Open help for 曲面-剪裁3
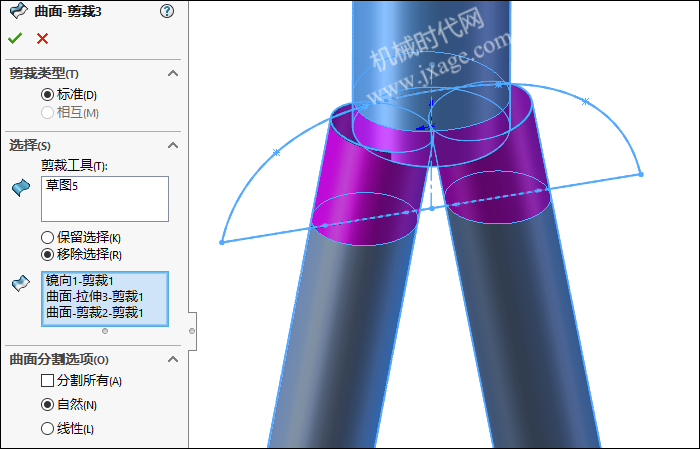Viewport: 700px width, 449px height. pos(167,11)
